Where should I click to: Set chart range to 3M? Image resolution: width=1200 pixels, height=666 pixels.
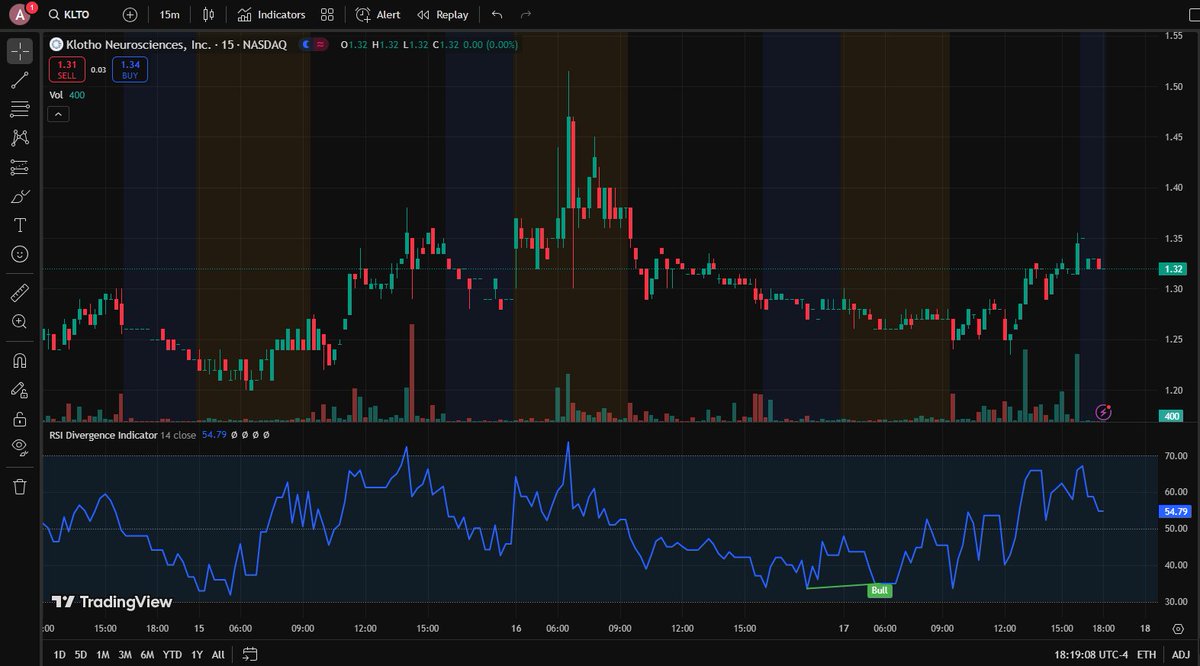pos(125,654)
